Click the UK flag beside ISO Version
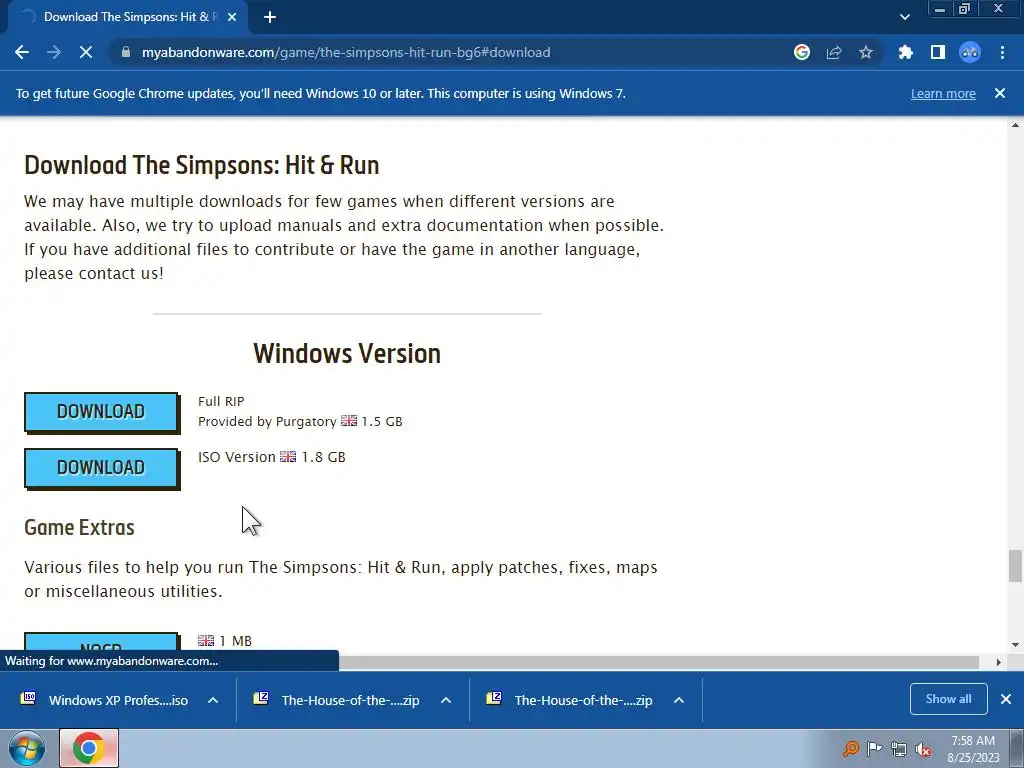 [288, 456]
